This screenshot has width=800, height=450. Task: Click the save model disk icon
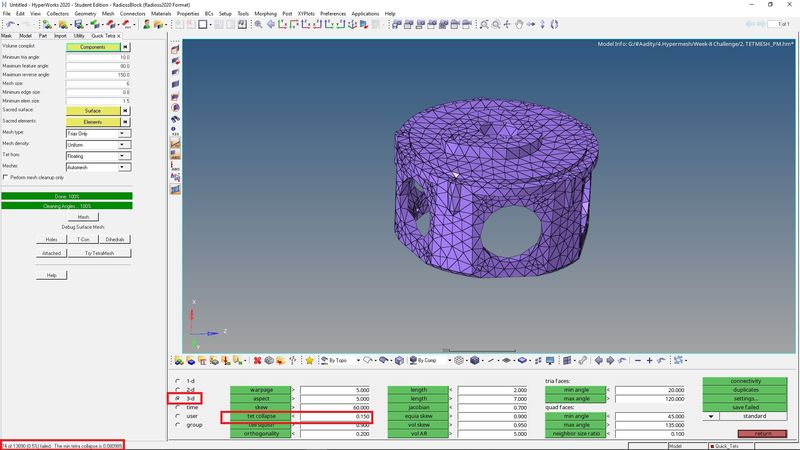point(79,24)
